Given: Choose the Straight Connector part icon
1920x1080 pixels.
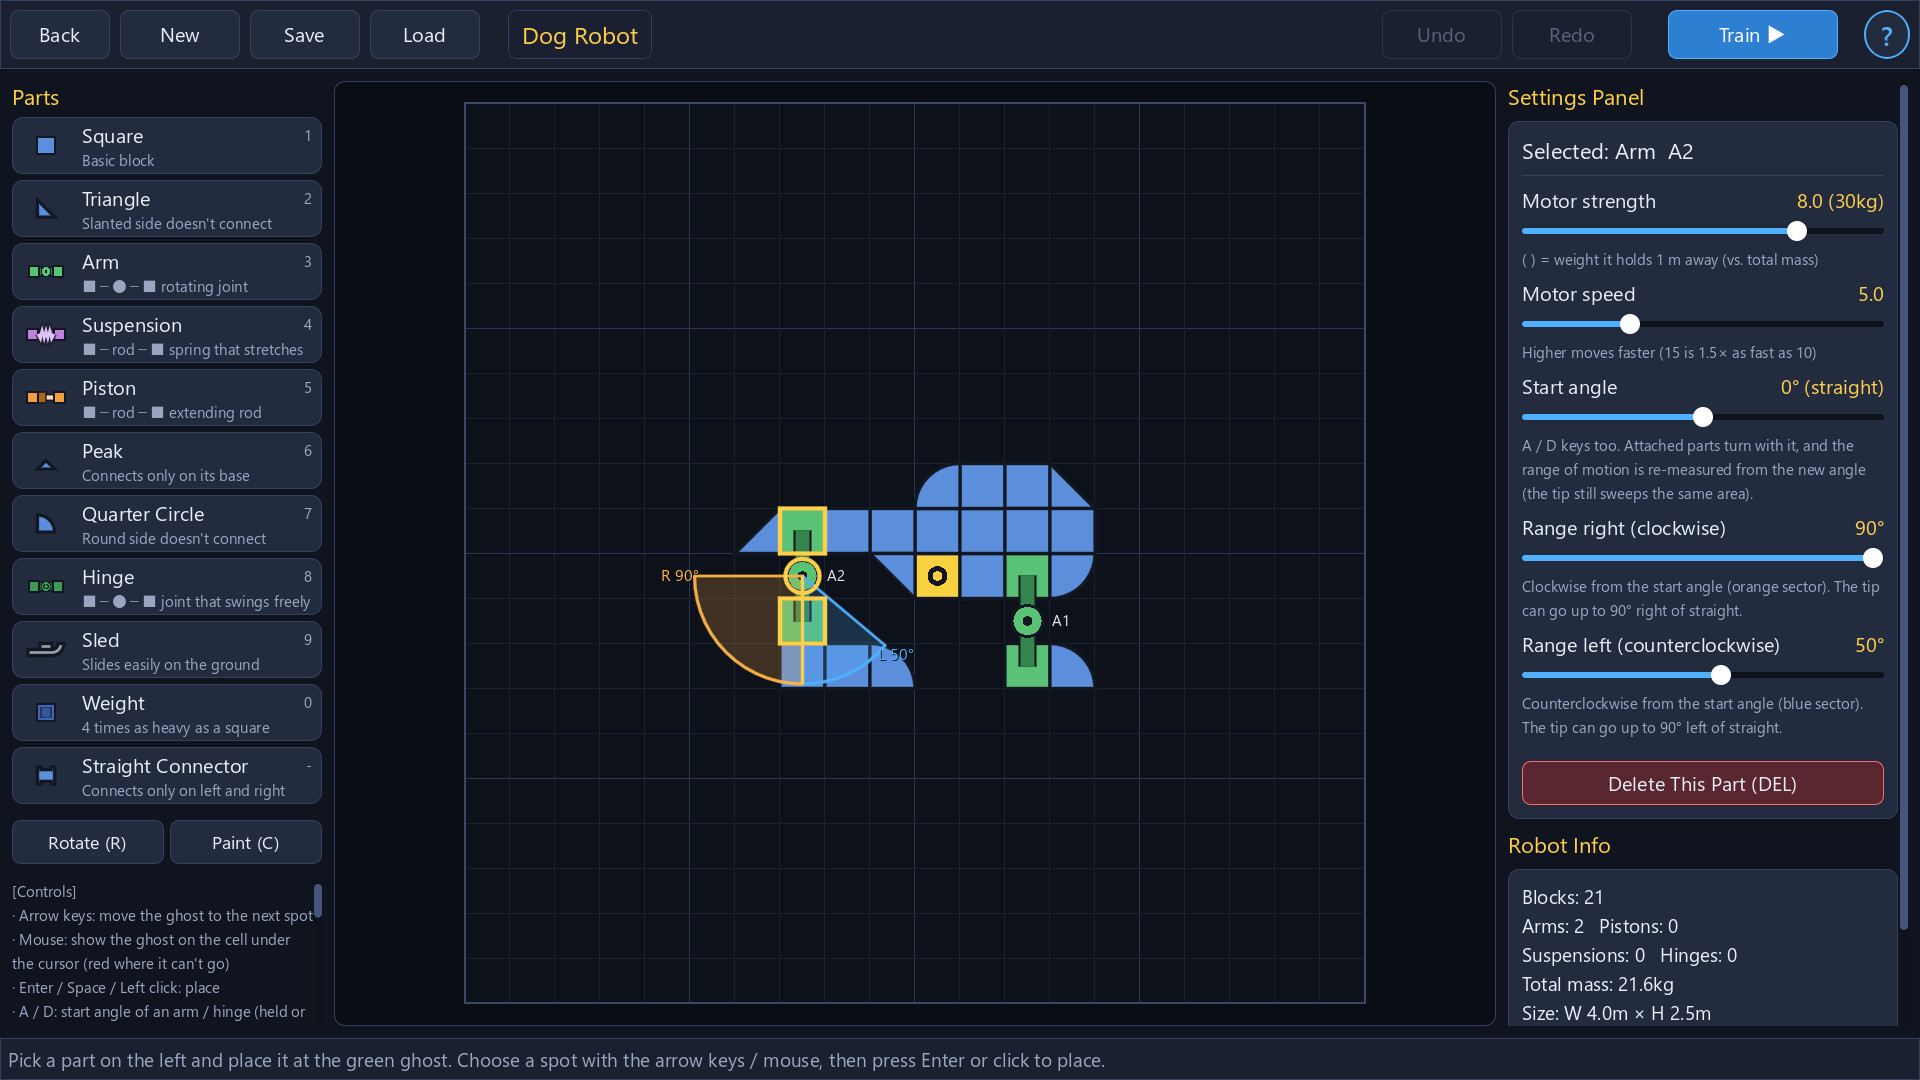Looking at the screenshot, I should [x=46, y=776].
